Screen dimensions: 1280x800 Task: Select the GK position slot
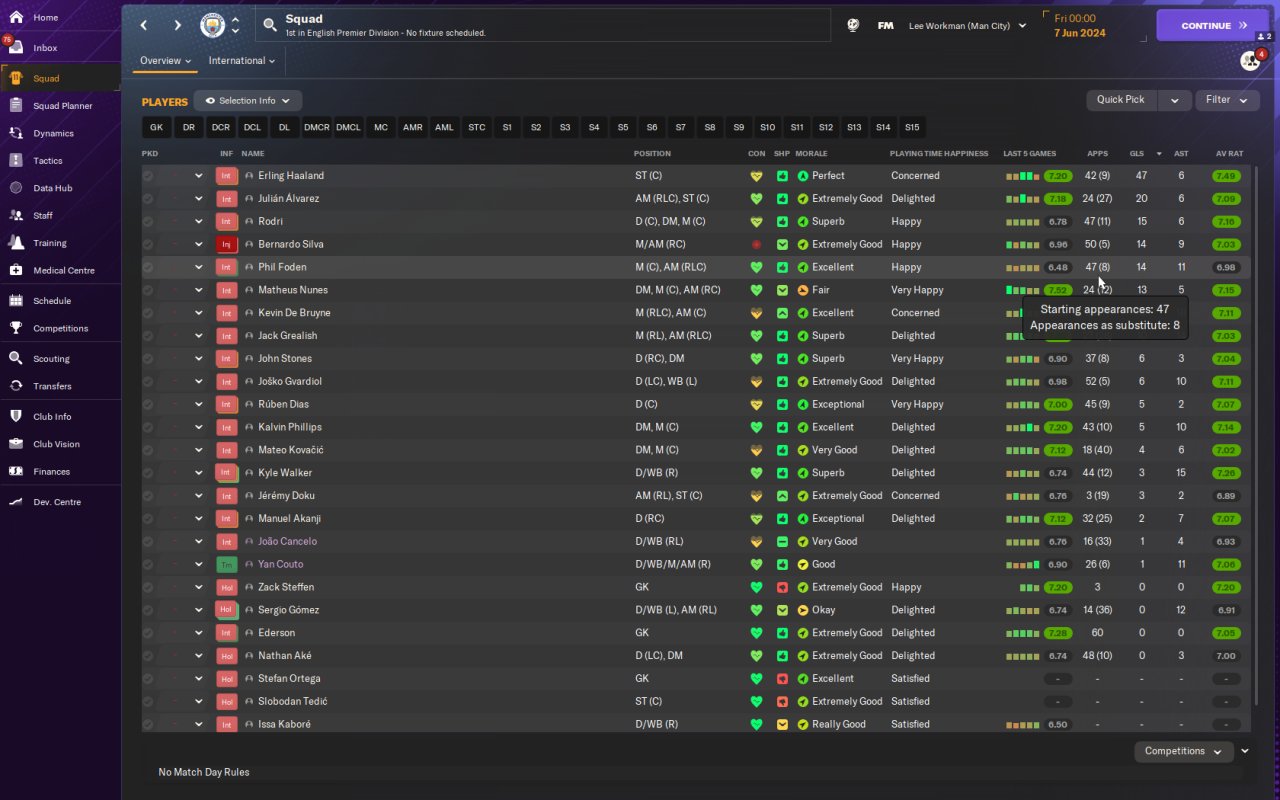coord(157,128)
